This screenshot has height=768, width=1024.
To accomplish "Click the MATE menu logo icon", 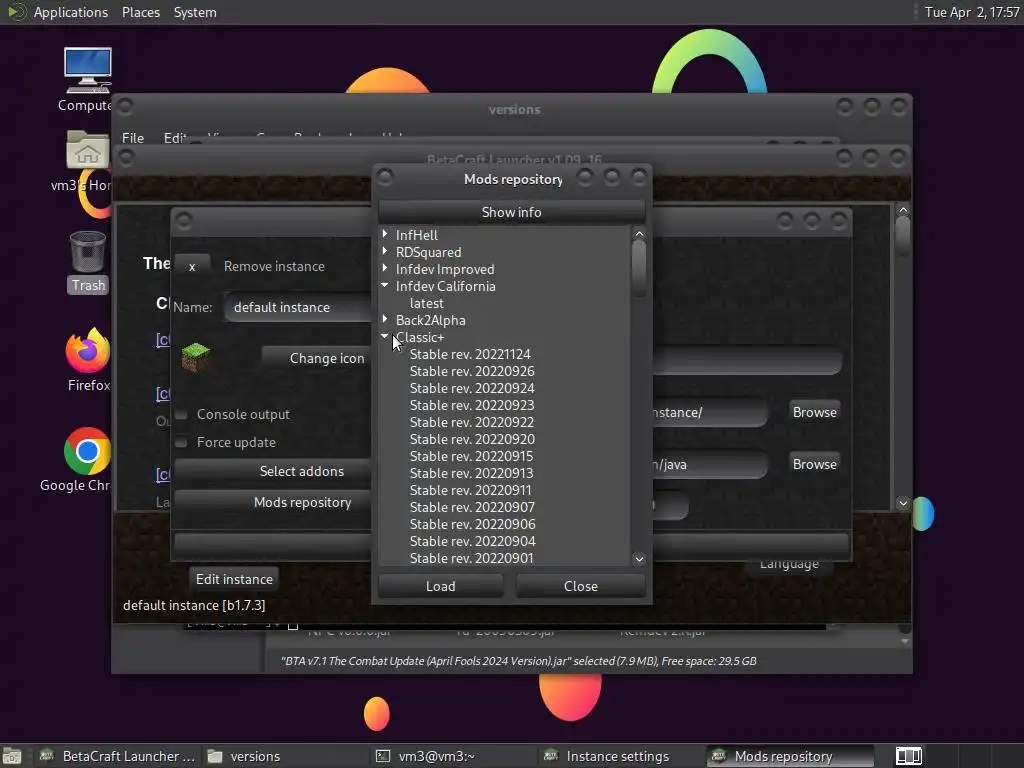I will pos(16,12).
